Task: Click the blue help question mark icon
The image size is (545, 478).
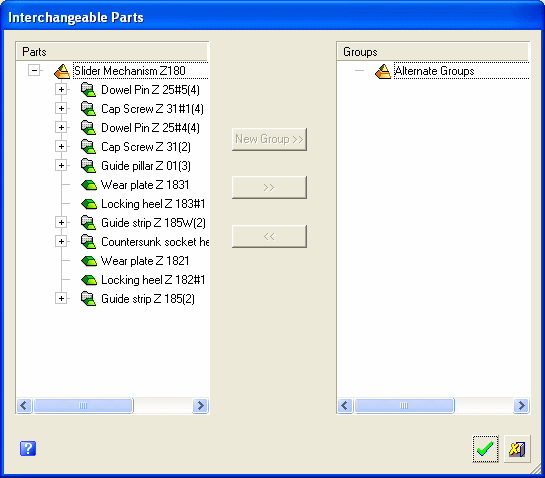Action: [28, 448]
